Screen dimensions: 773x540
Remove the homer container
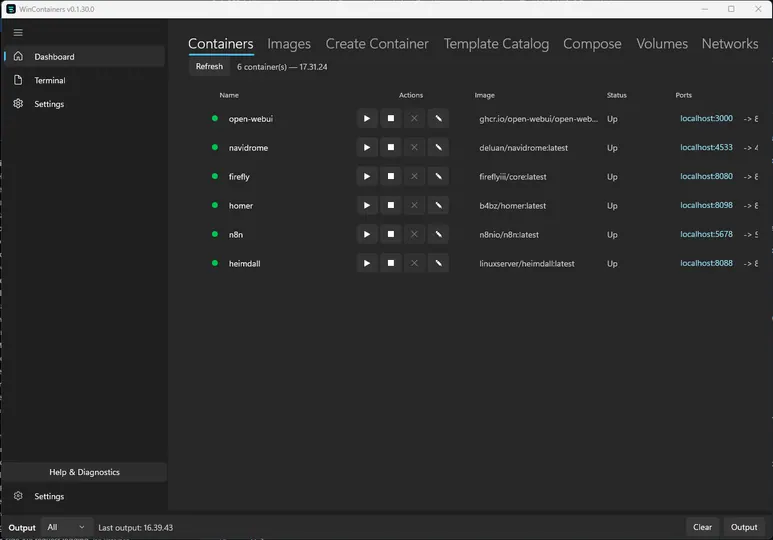[414, 205]
